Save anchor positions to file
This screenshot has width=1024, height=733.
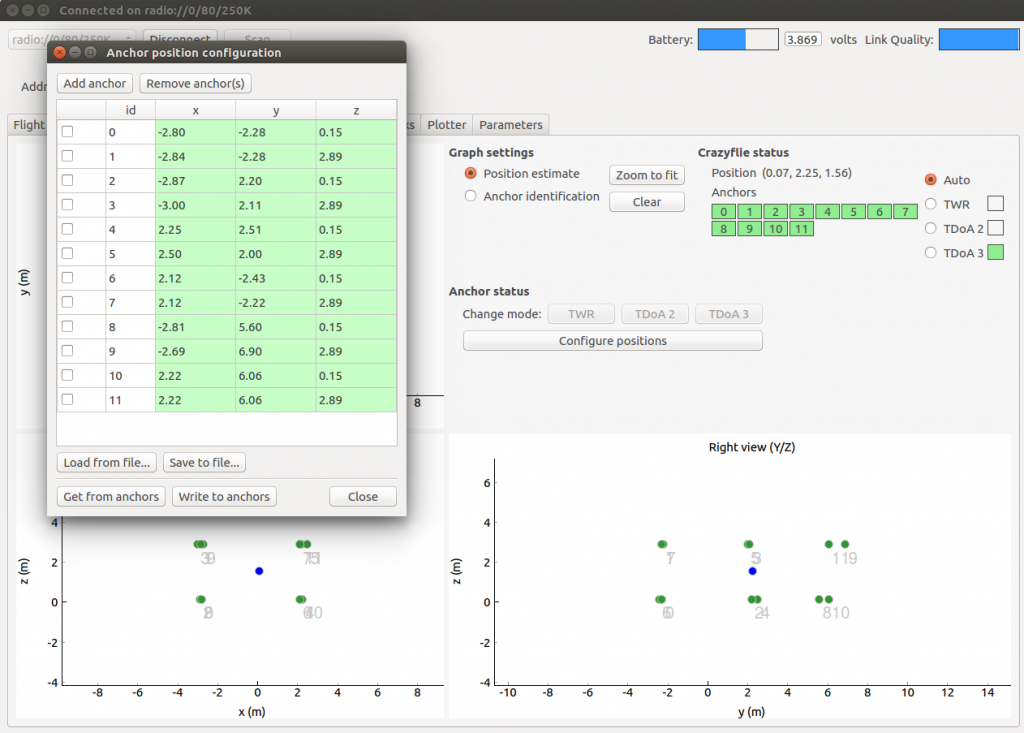(204, 463)
